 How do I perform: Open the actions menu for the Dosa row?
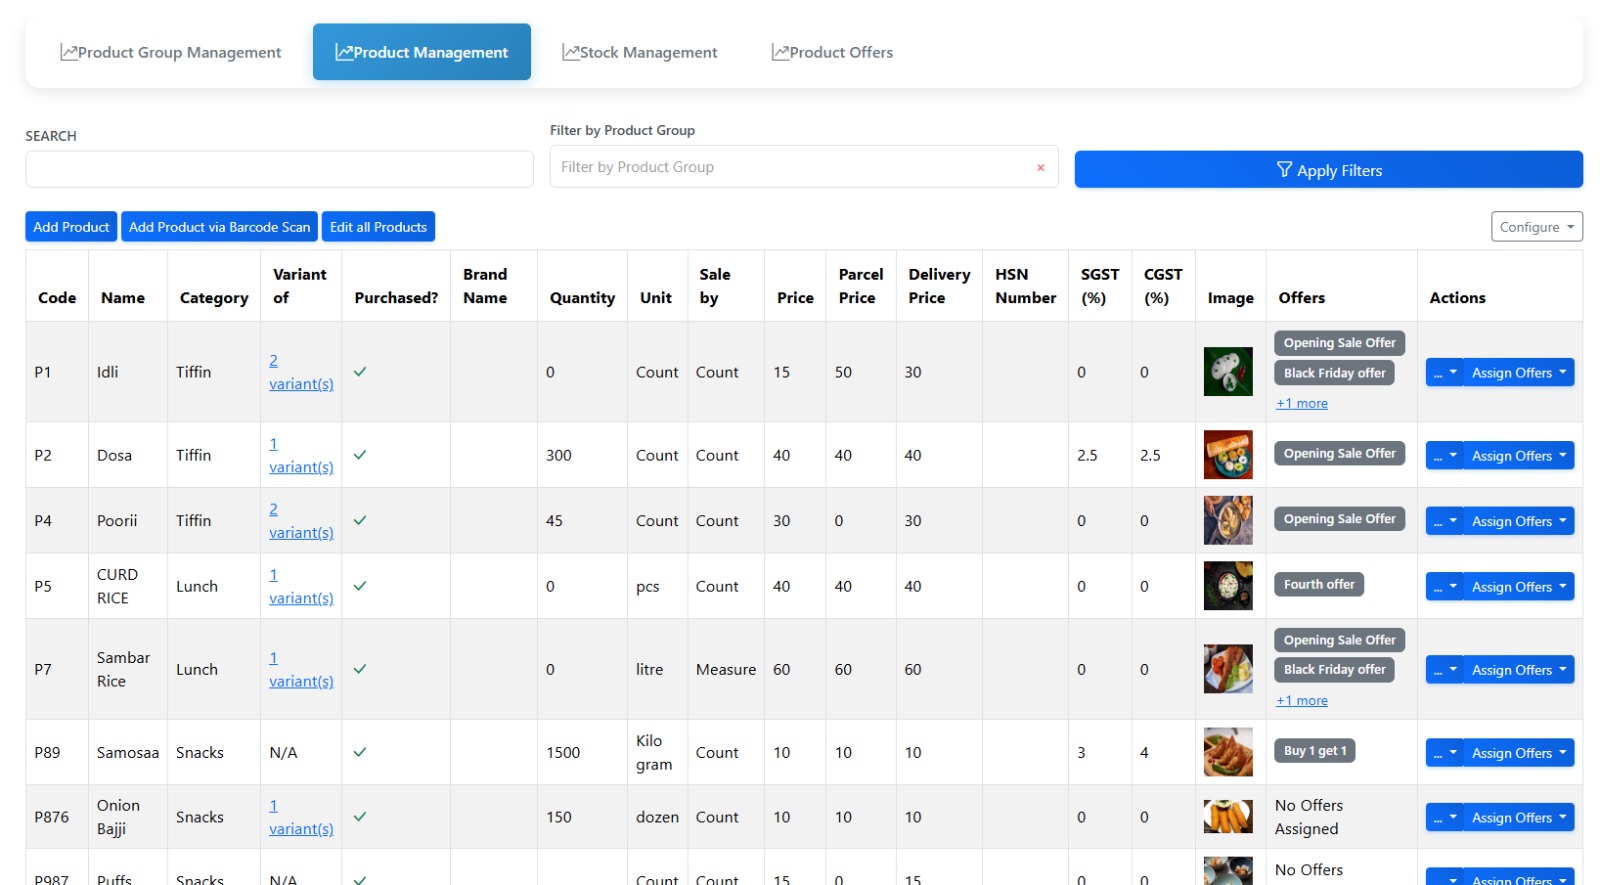tap(1444, 456)
